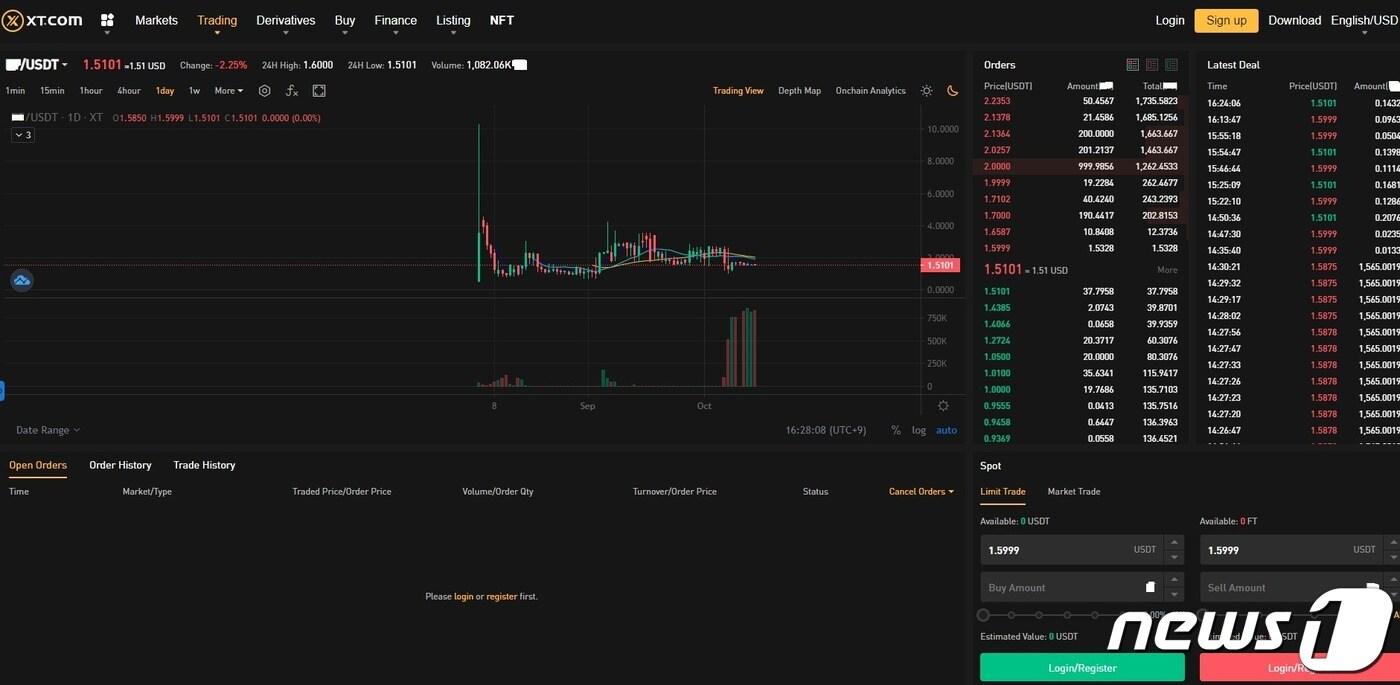Toggle log scale on chart

point(919,430)
